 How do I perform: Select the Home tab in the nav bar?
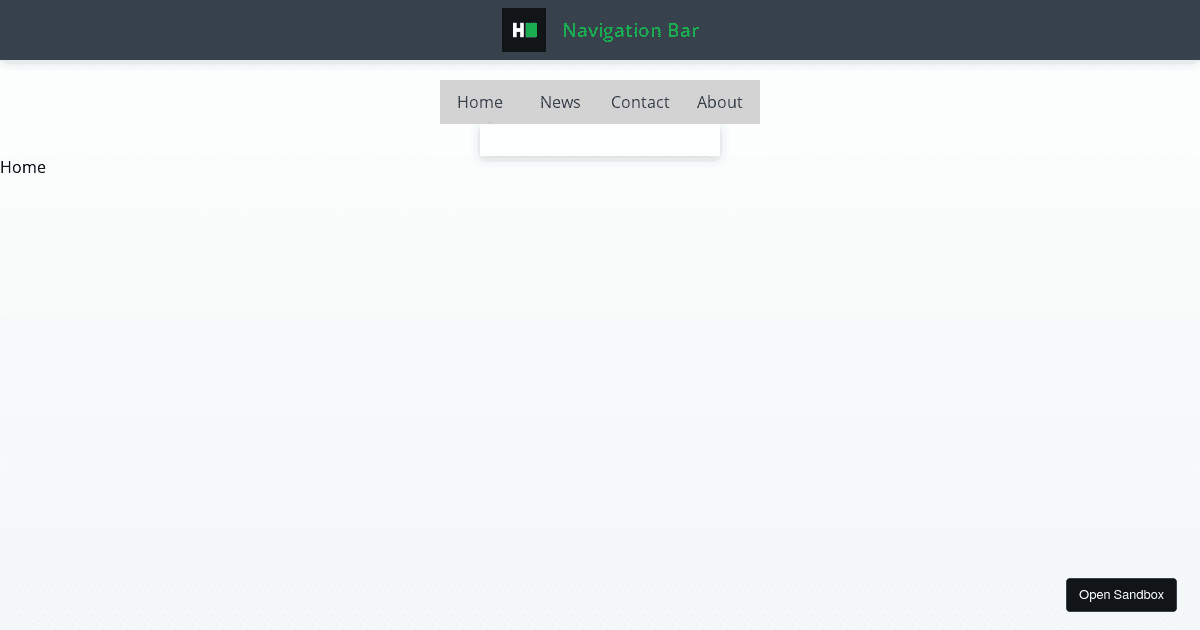pyautogui.click(x=480, y=102)
